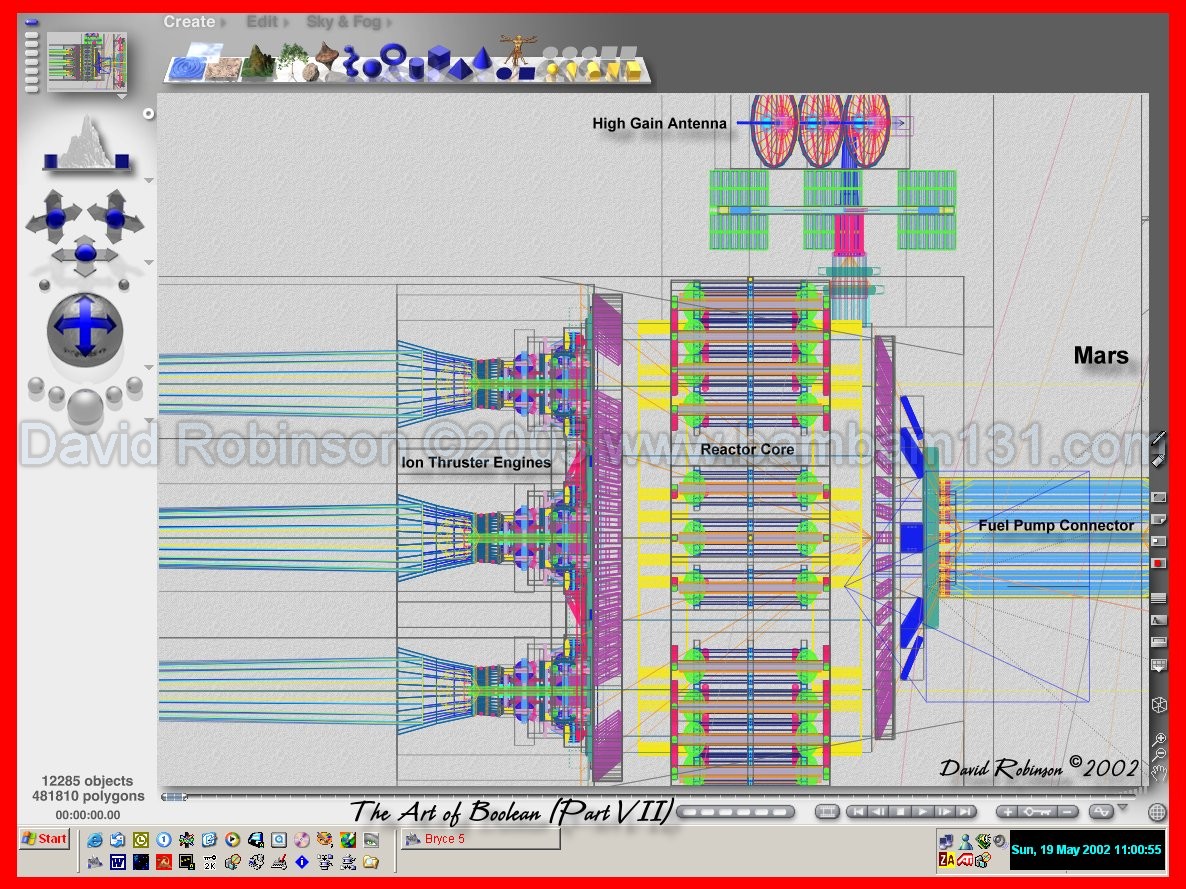Create a 2D disc object
Viewport: 1186px width, 889px height.
coord(503,73)
